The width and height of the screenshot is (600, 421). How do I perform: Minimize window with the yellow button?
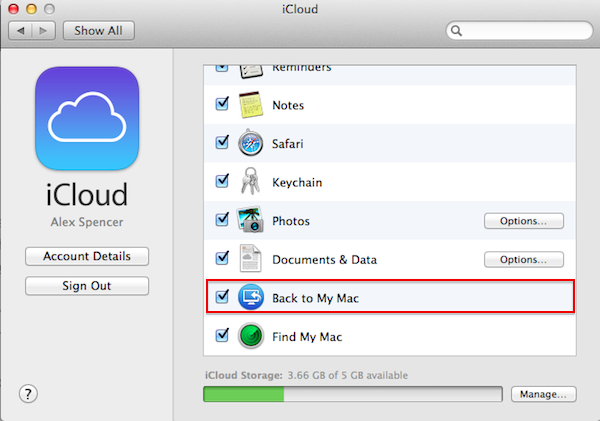pos(31,9)
